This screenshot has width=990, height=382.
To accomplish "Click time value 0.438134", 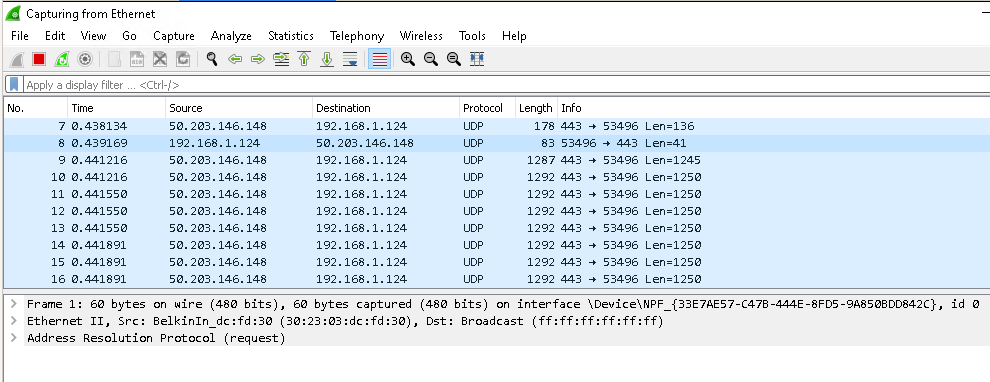I will pyautogui.click(x=99, y=126).
